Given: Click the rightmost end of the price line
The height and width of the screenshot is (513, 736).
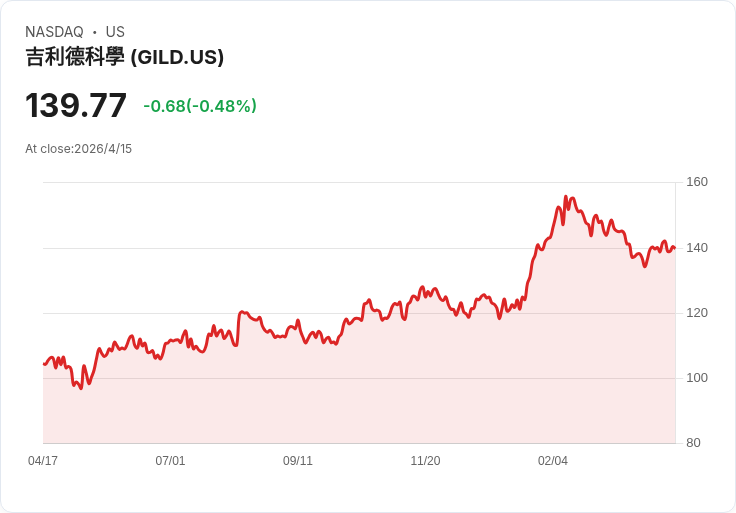Looking at the screenshot, I should [674, 248].
